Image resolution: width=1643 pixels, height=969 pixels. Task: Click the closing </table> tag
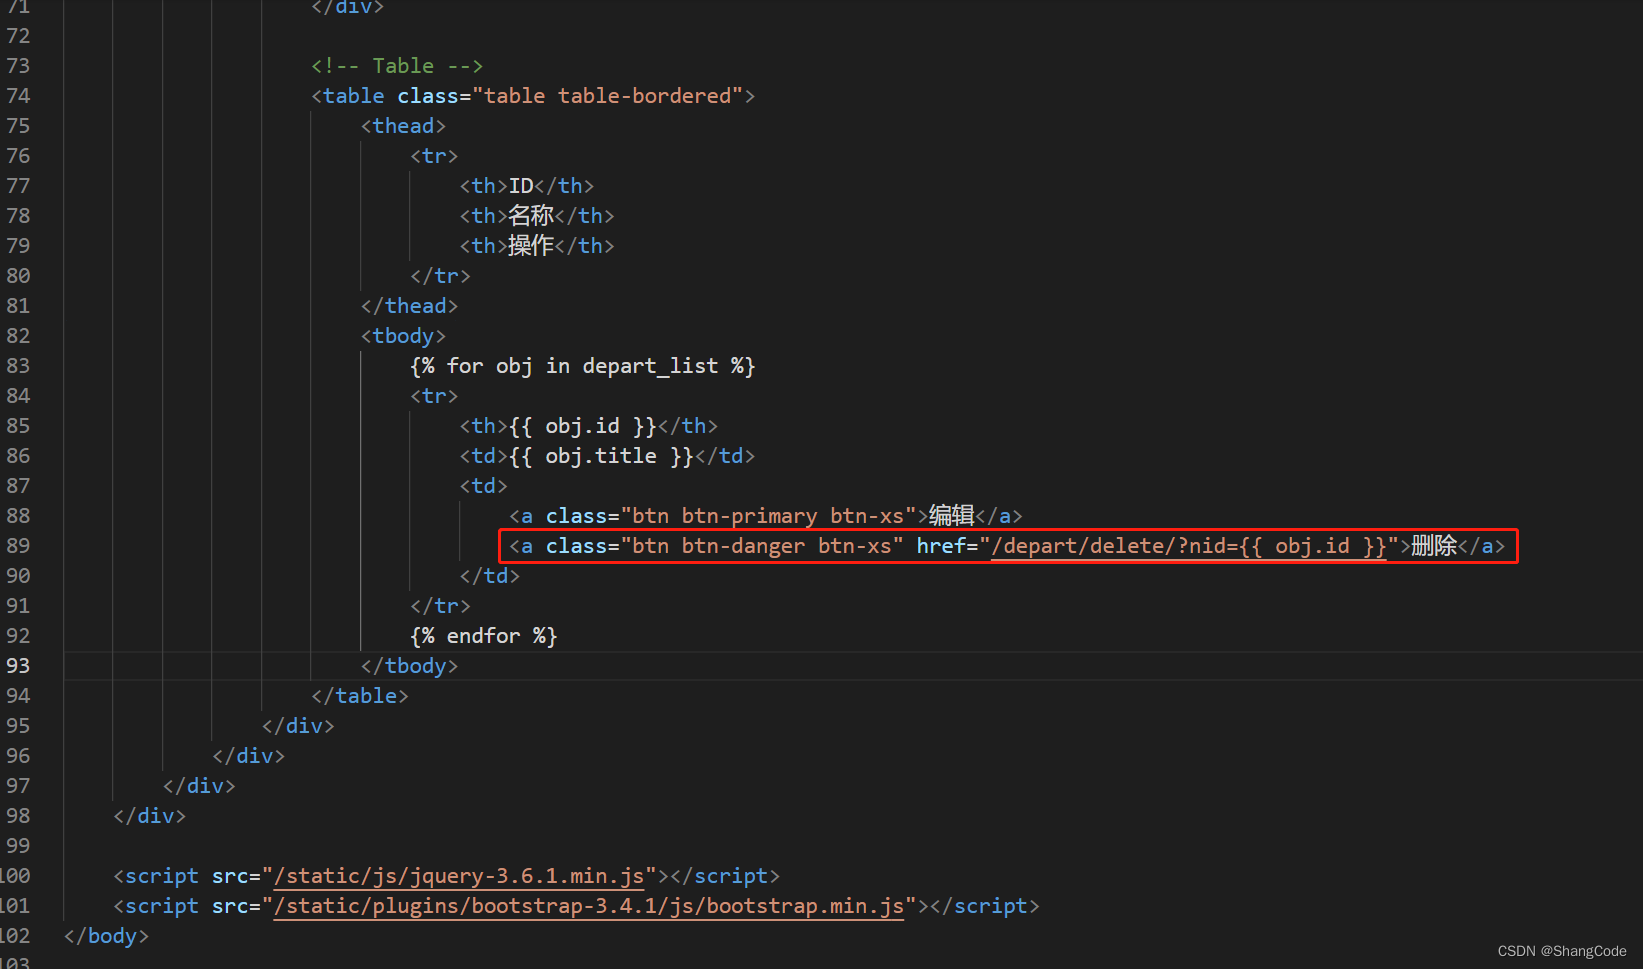(x=360, y=696)
